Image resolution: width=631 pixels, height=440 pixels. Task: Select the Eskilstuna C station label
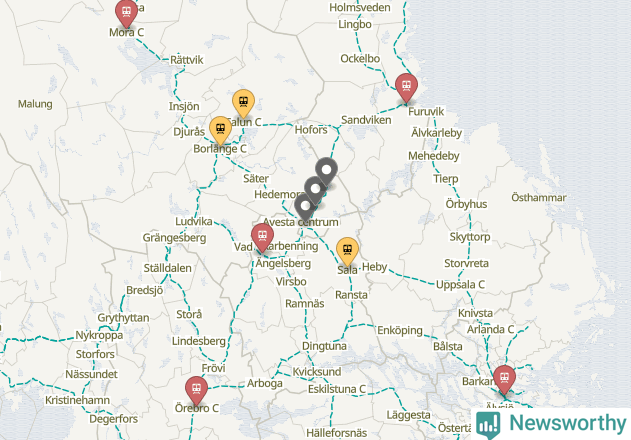337,389
